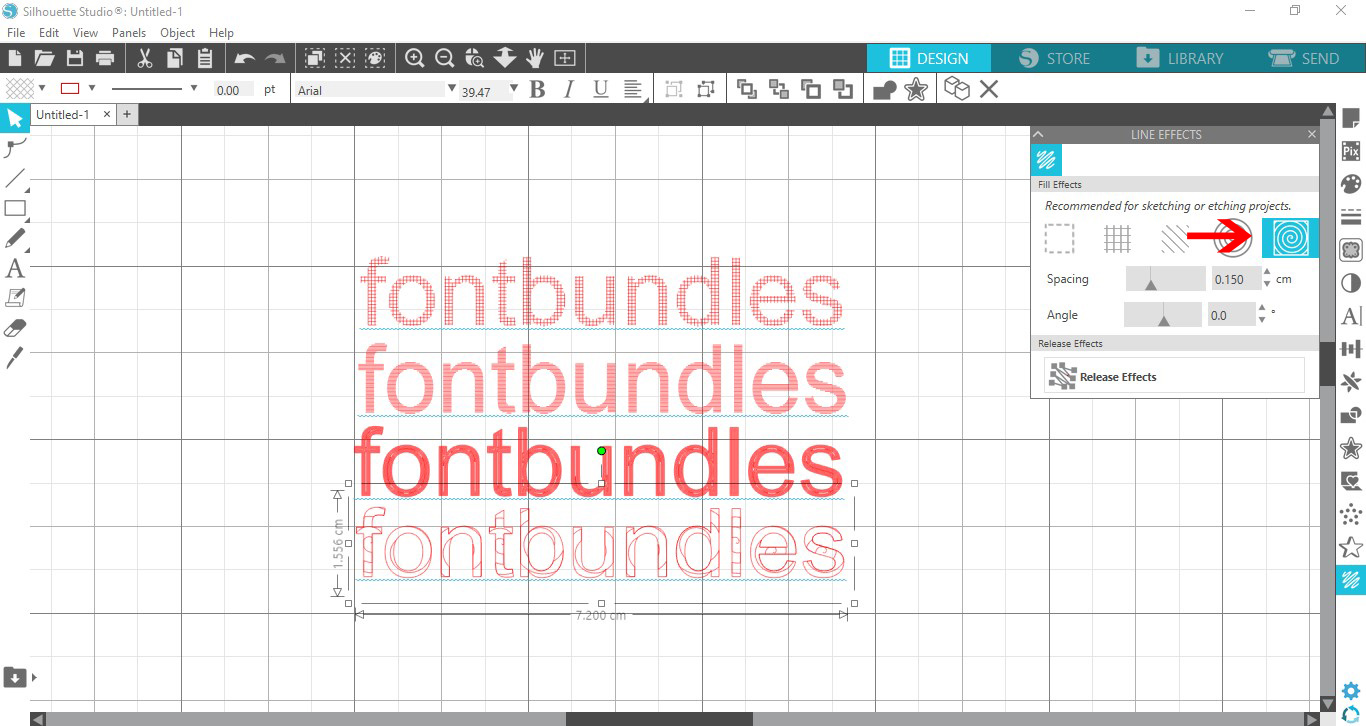Adjust the Spacing value stepper arrows

point(1268,279)
